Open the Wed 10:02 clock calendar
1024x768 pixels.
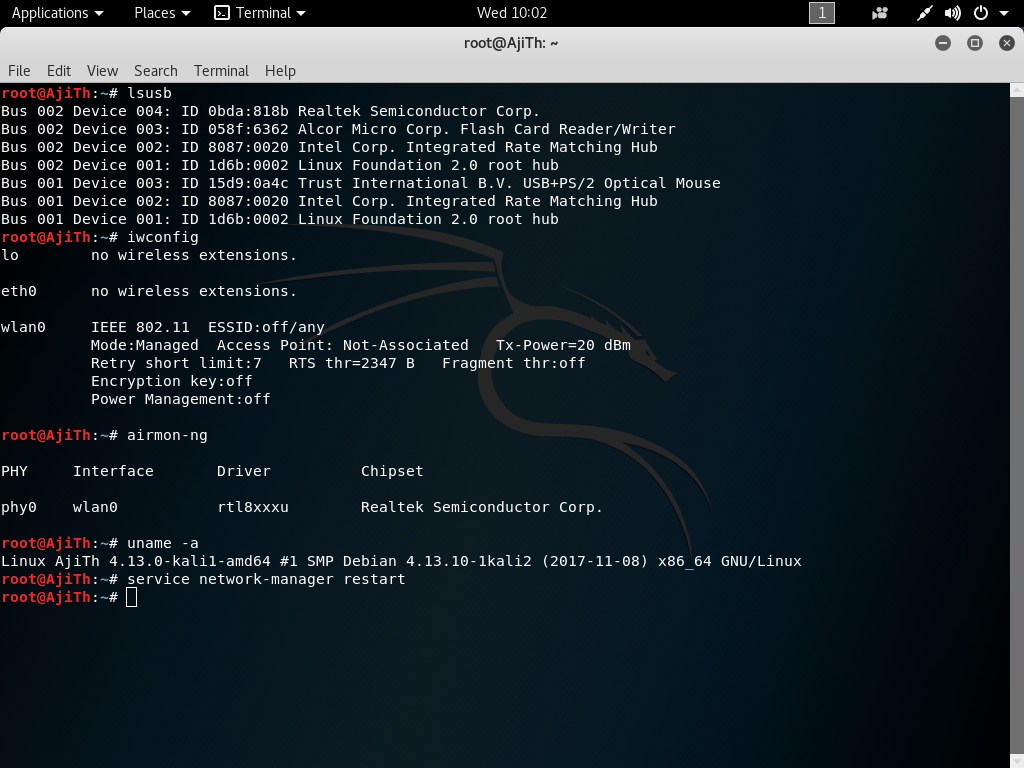pyautogui.click(x=512, y=13)
